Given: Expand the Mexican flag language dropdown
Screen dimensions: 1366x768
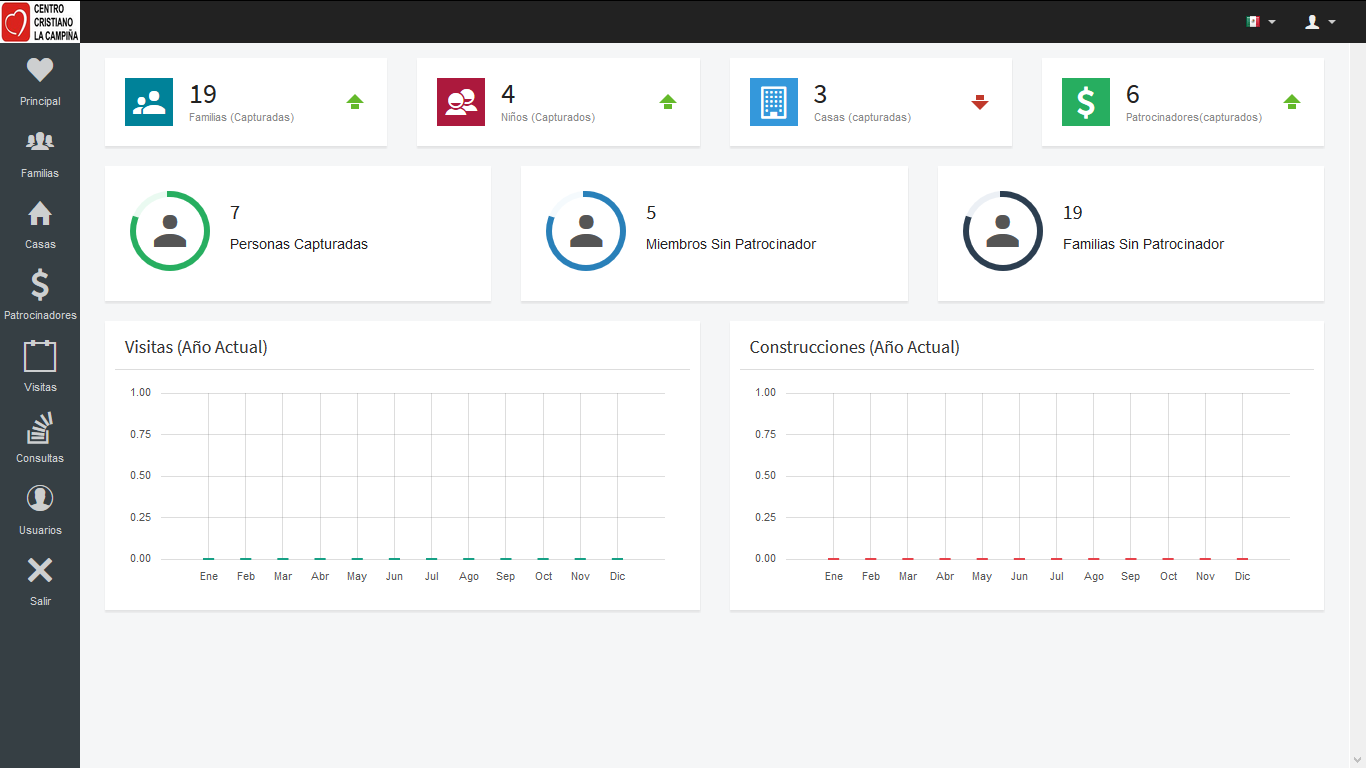Looking at the screenshot, I should [1260, 21].
